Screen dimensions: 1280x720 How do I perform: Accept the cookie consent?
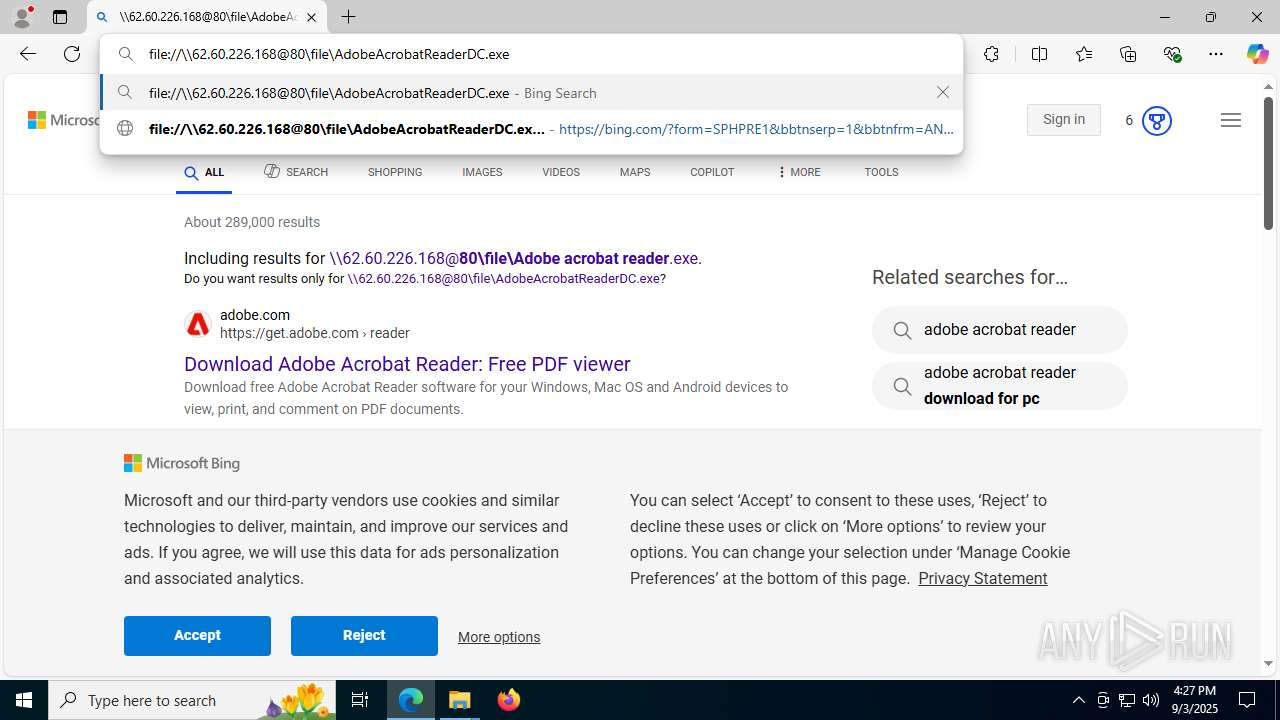click(x=197, y=636)
